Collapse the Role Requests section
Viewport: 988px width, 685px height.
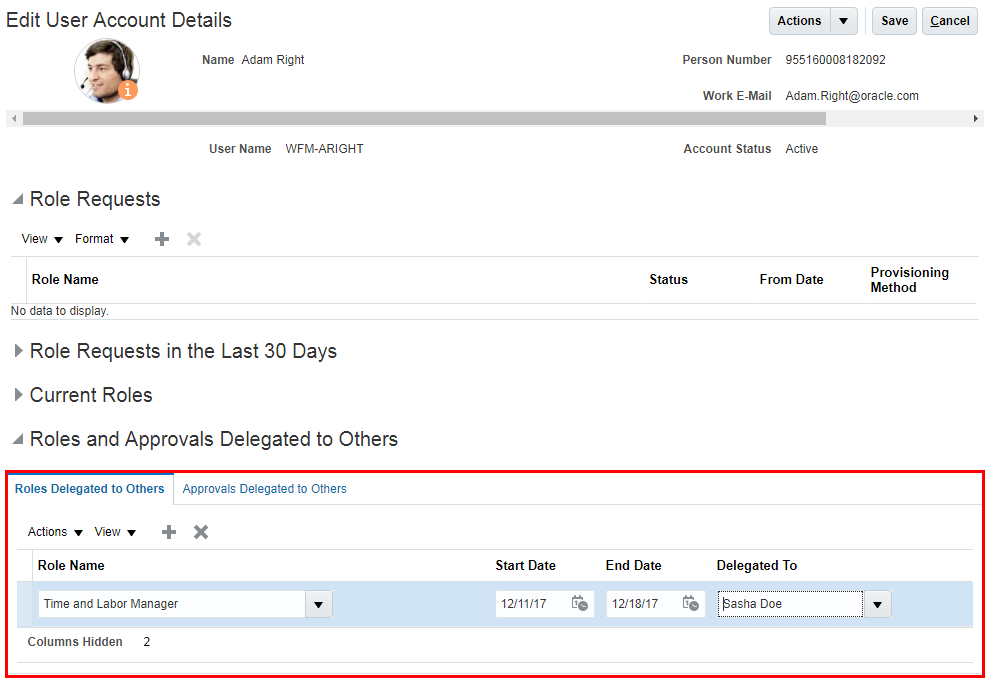[16, 198]
